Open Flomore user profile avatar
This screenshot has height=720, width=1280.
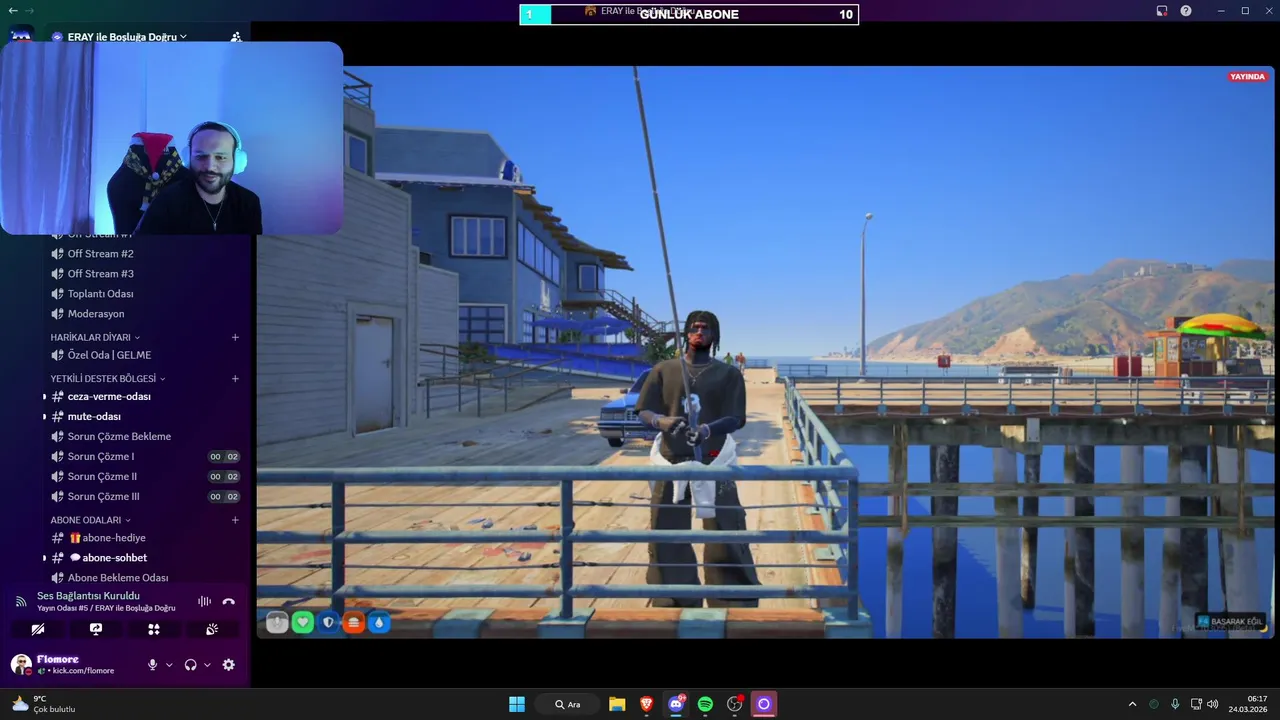pyautogui.click(x=21, y=664)
